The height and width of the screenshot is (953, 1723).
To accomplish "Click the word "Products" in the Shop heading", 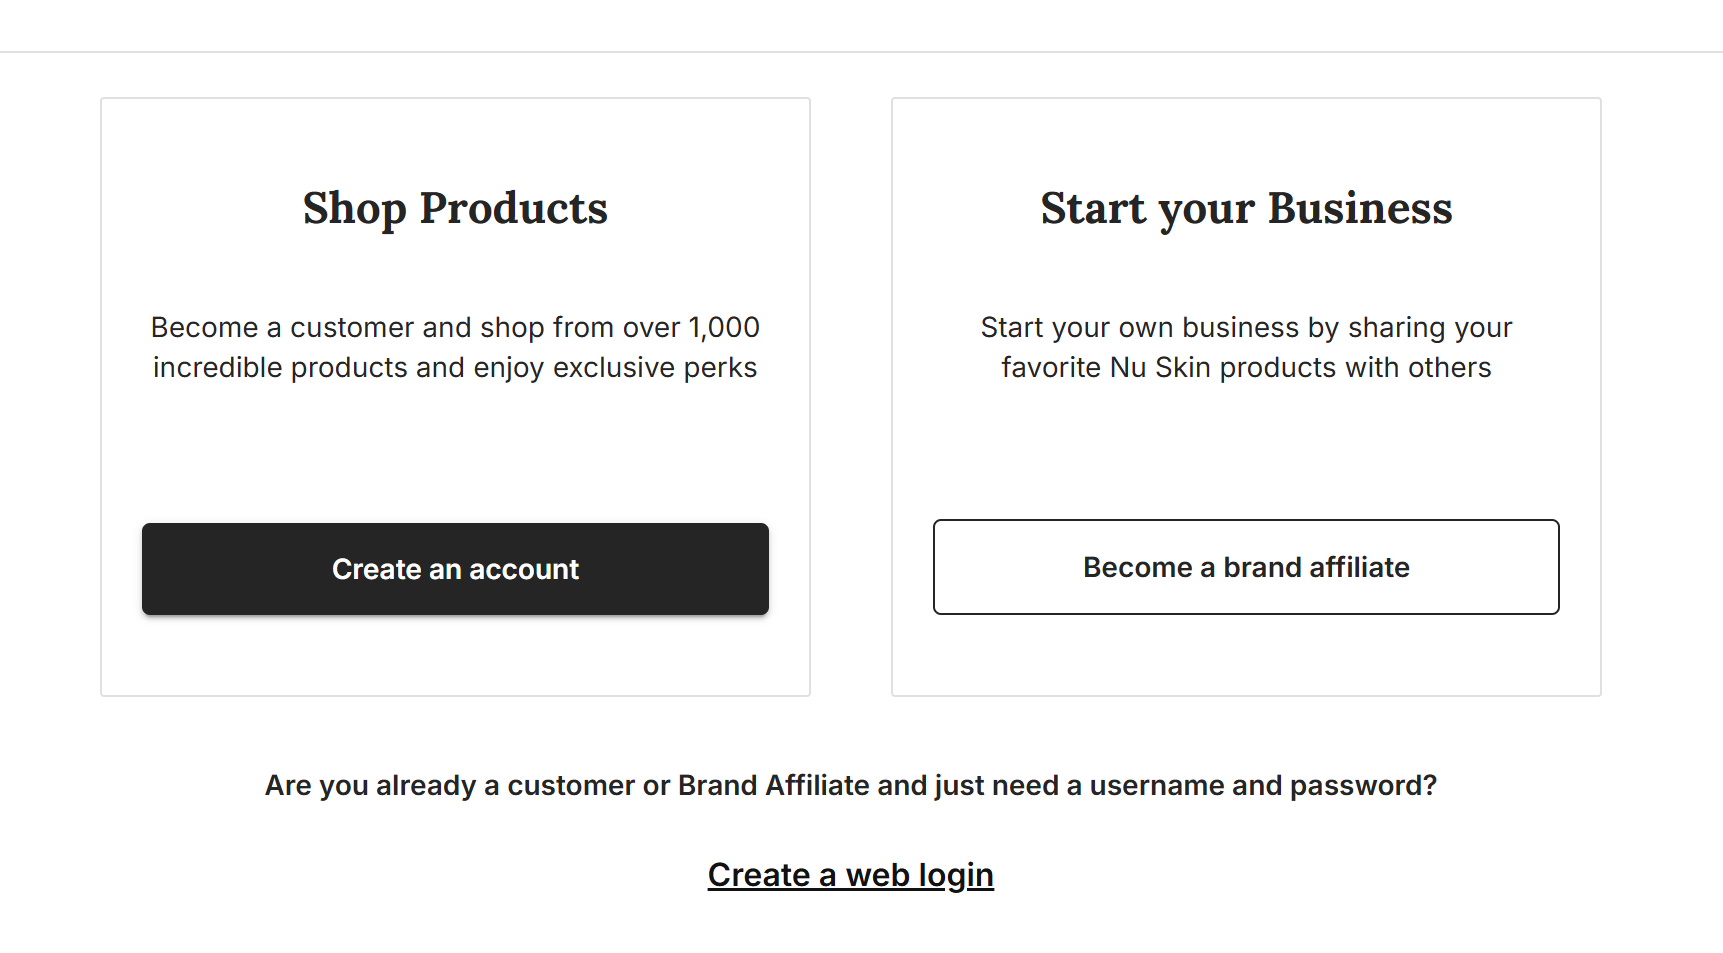I will pos(513,208).
